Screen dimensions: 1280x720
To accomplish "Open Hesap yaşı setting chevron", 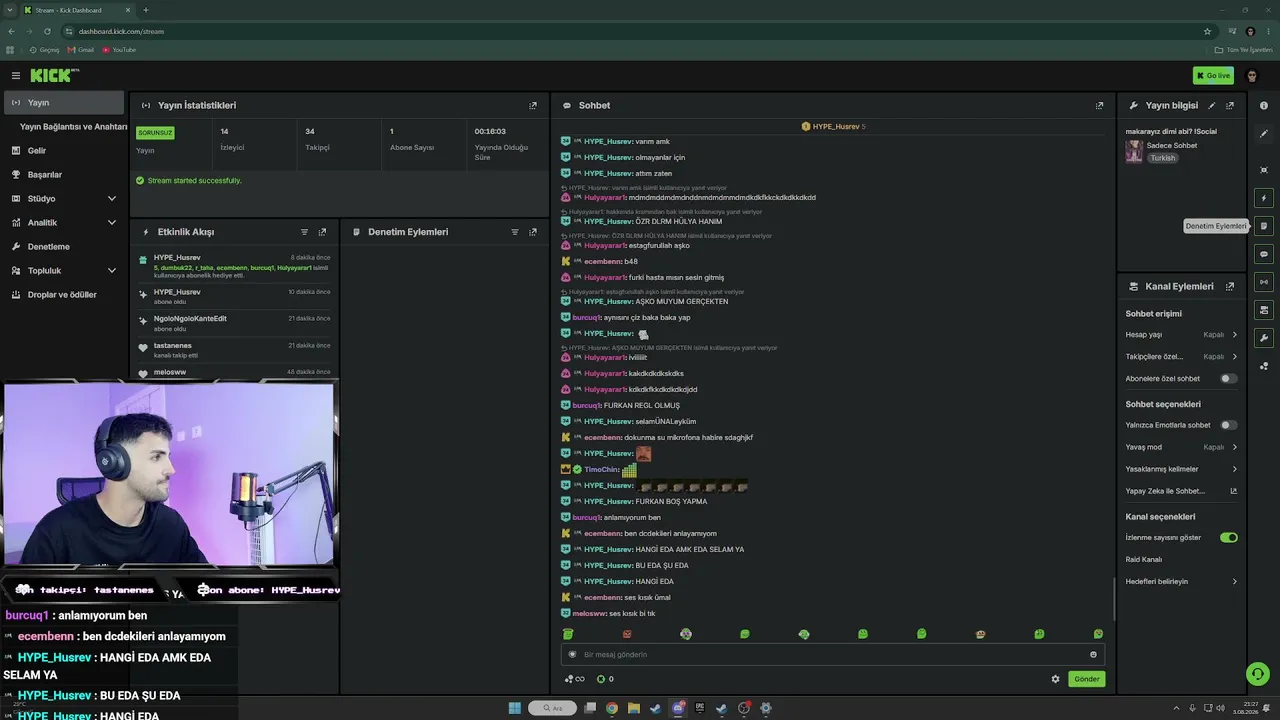I will pyautogui.click(x=1234, y=335).
